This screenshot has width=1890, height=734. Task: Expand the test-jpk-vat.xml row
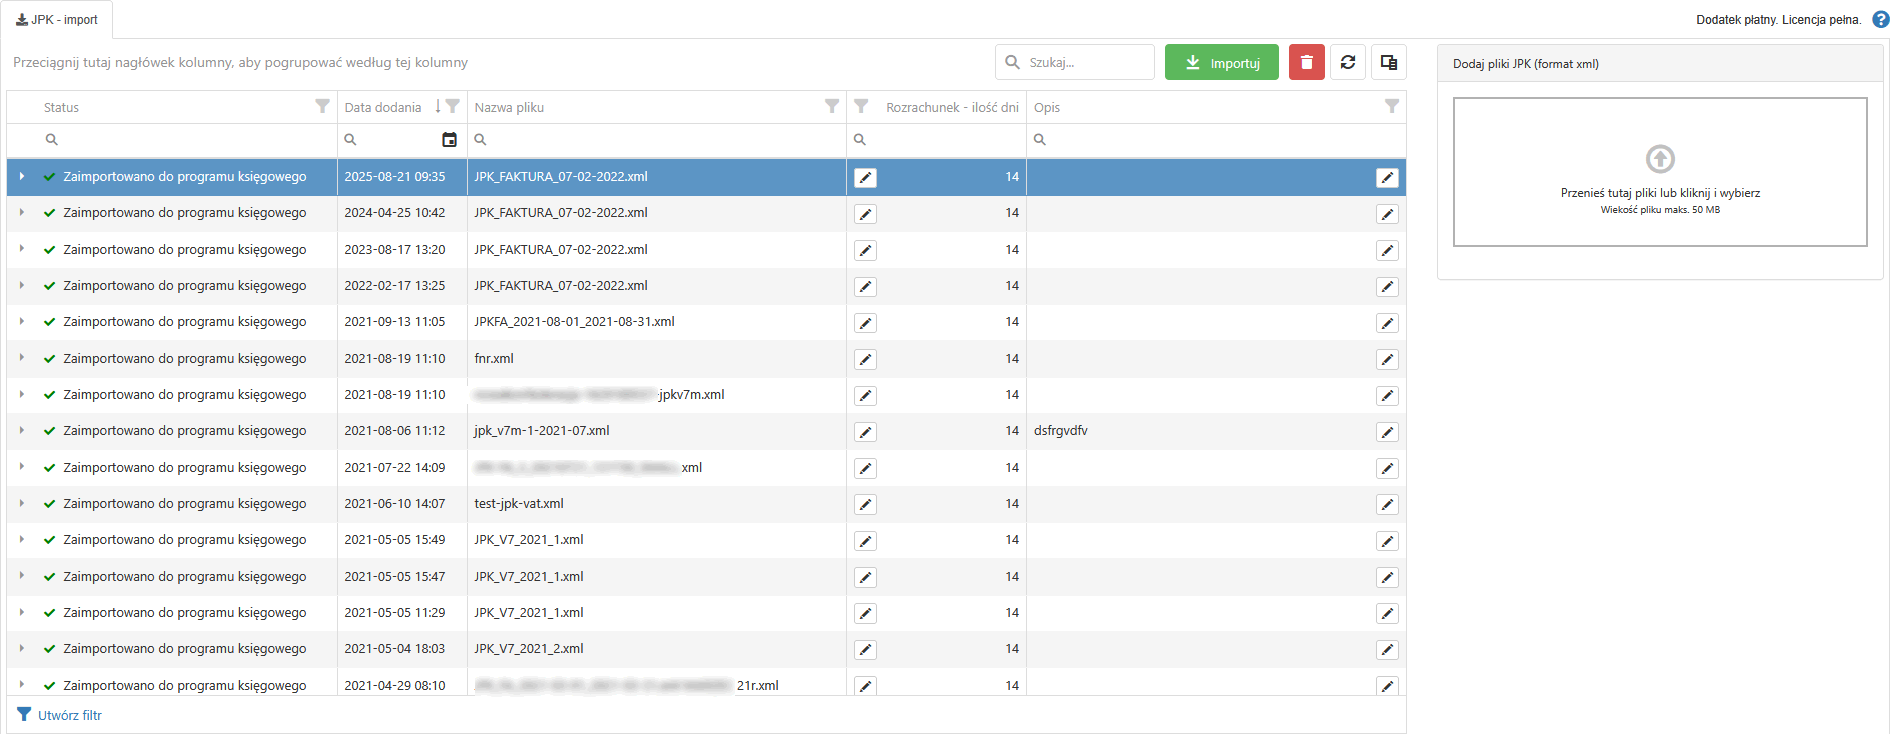(21, 504)
